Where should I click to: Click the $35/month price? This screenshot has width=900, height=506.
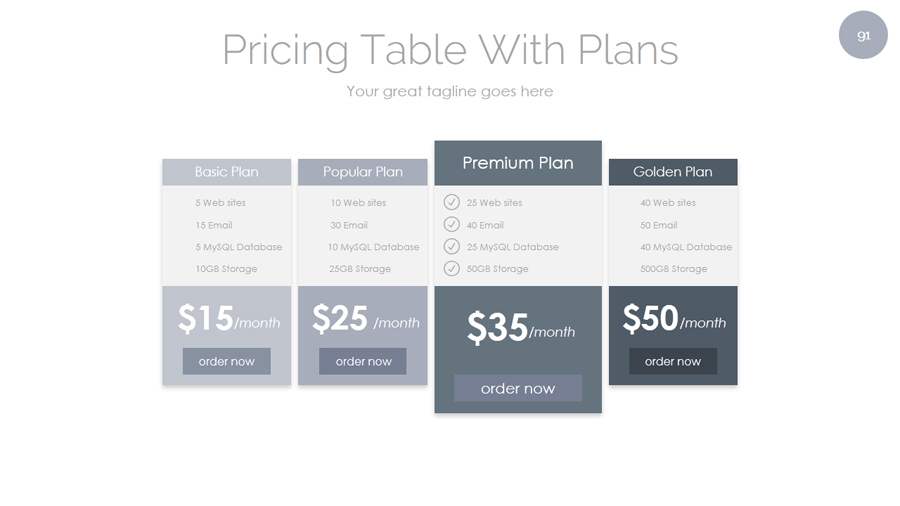[520, 328]
